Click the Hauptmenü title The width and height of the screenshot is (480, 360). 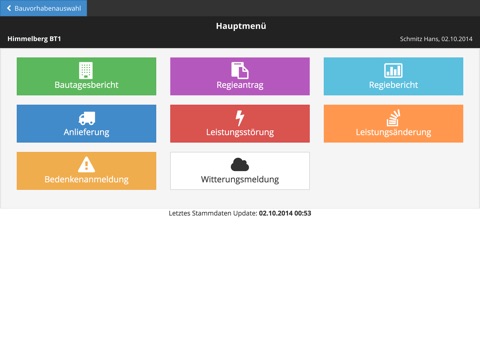coord(241,26)
